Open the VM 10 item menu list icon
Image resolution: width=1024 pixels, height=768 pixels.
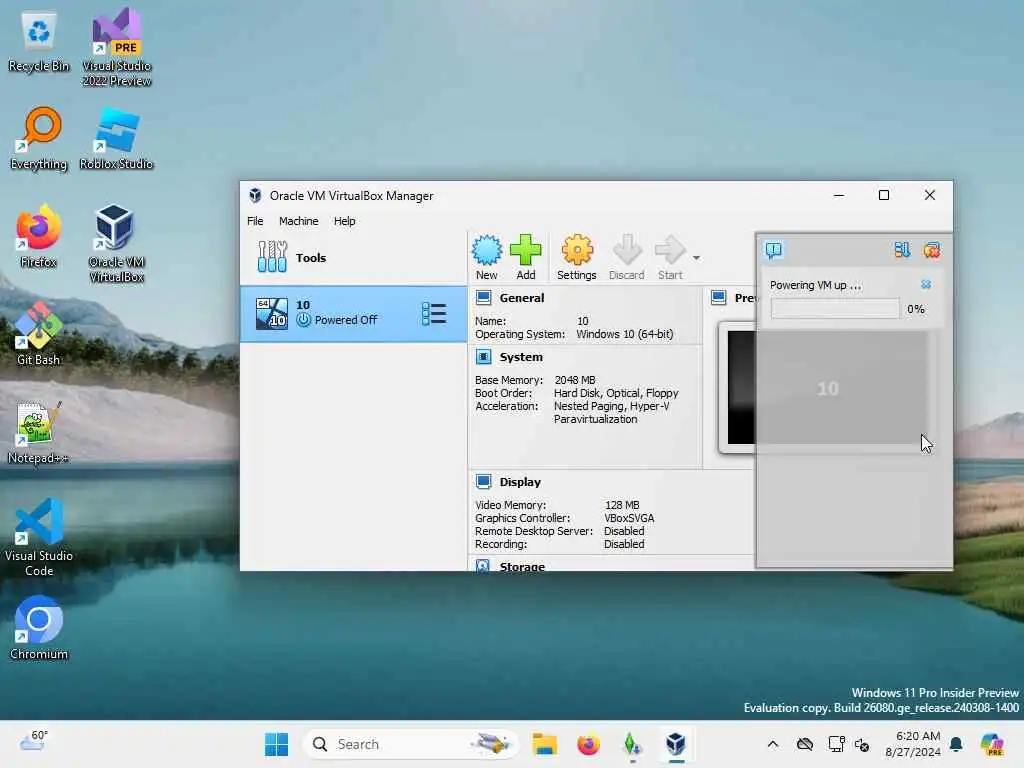point(434,313)
